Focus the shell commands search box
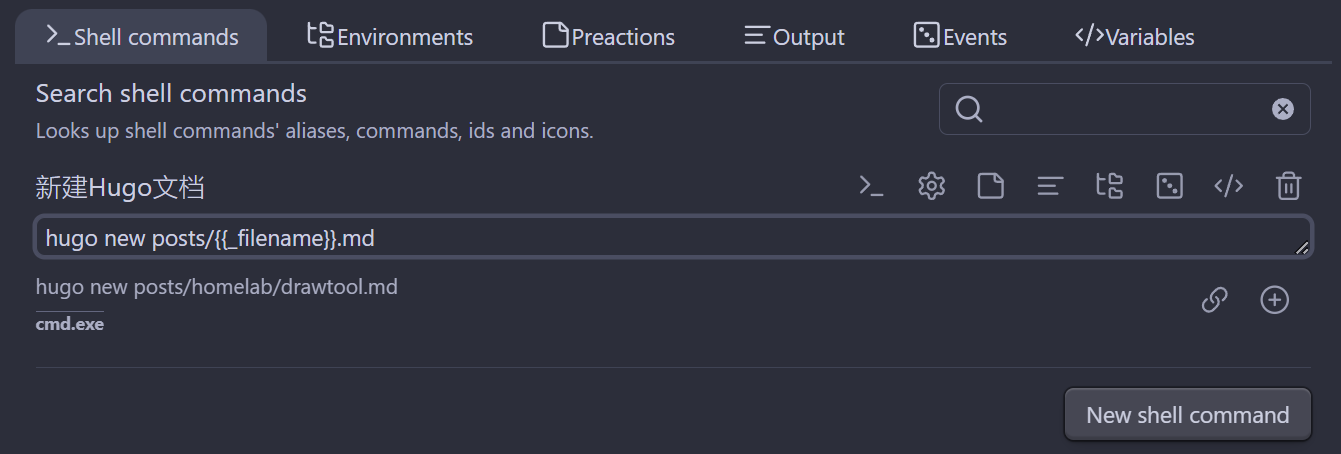 coord(1124,109)
